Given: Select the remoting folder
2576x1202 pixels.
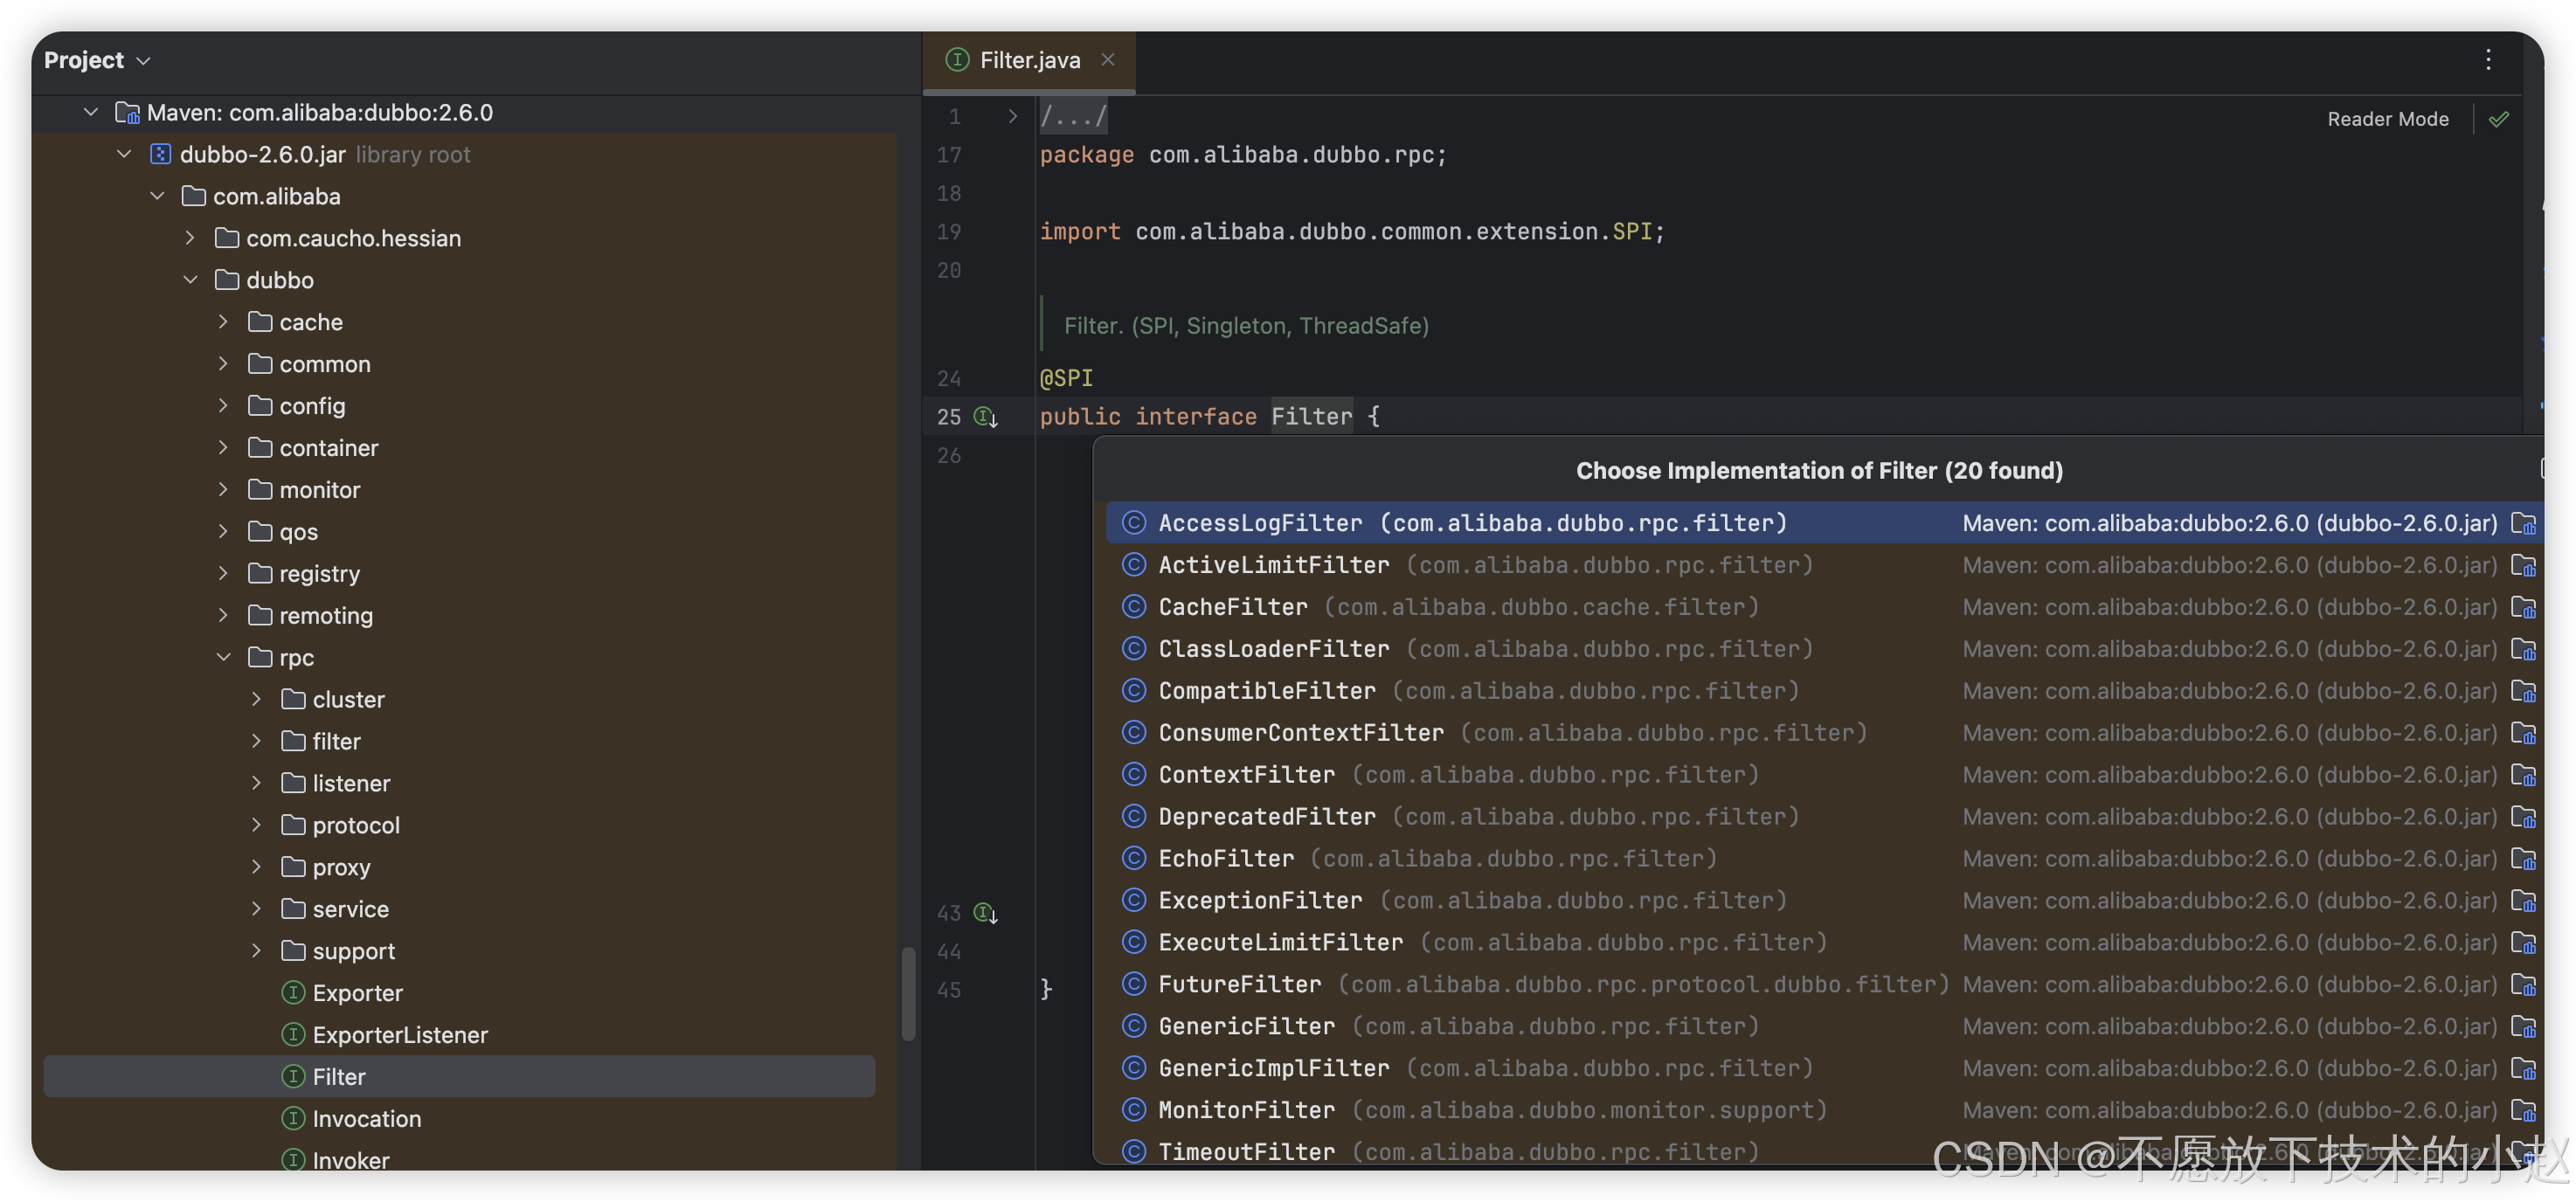Looking at the screenshot, I should [311, 616].
